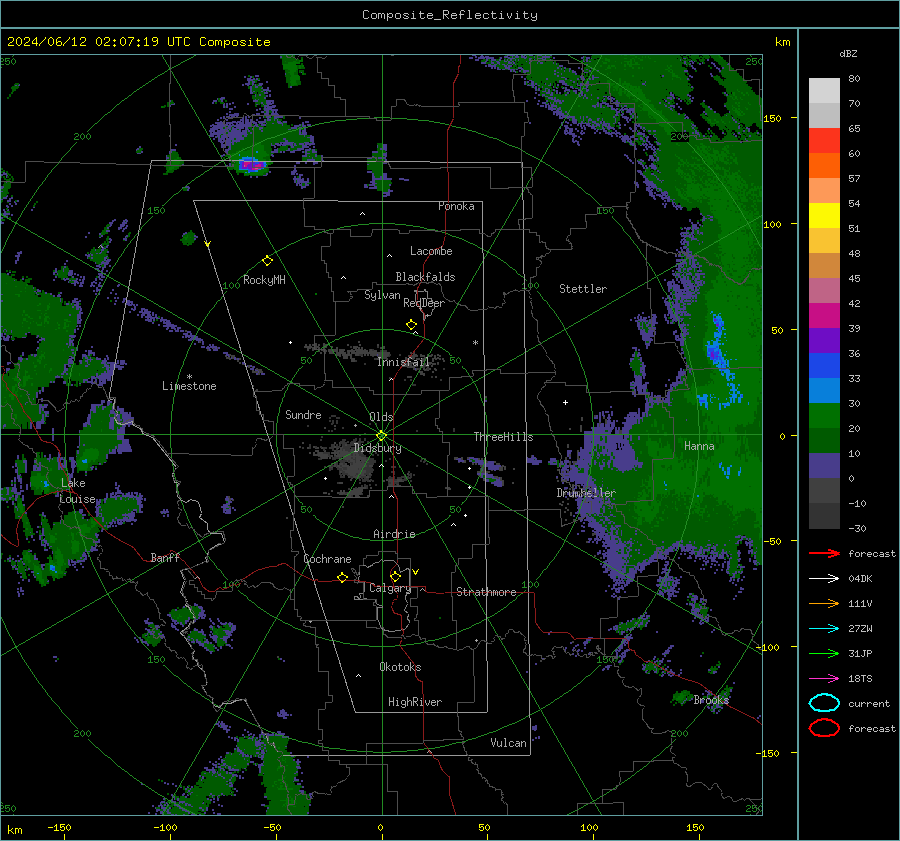The height and width of the screenshot is (841, 900).
Task: Click the green 31JP arrow icon
Action: tap(824, 653)
